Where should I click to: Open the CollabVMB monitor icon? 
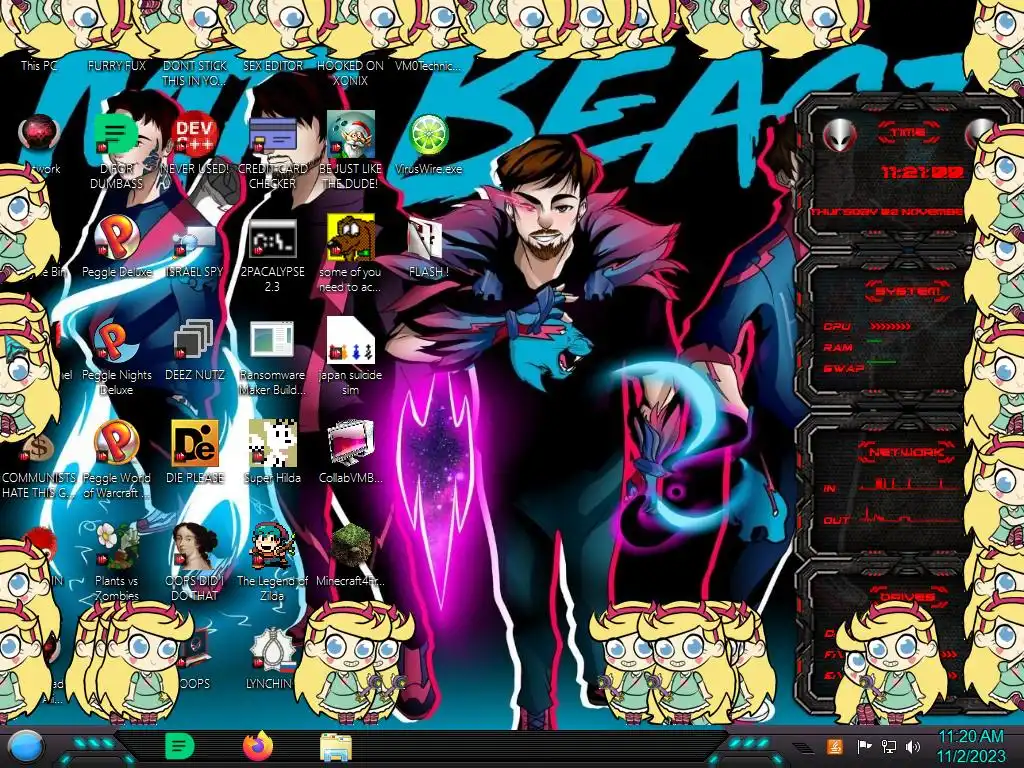pyautogui.click(x=350, y=443)
